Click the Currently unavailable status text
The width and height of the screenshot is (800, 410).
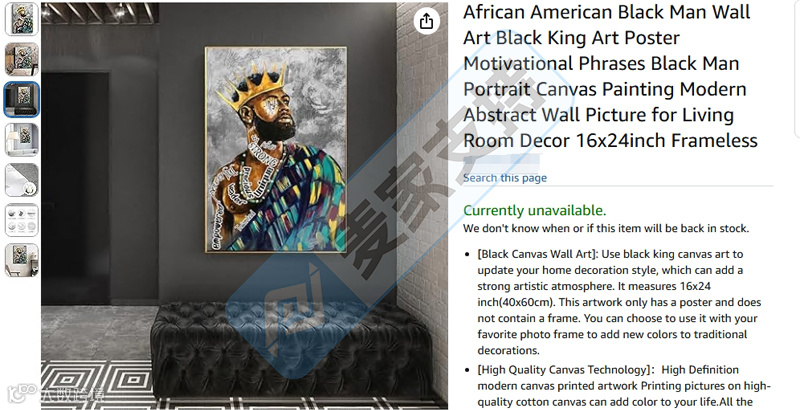[535, 211]
